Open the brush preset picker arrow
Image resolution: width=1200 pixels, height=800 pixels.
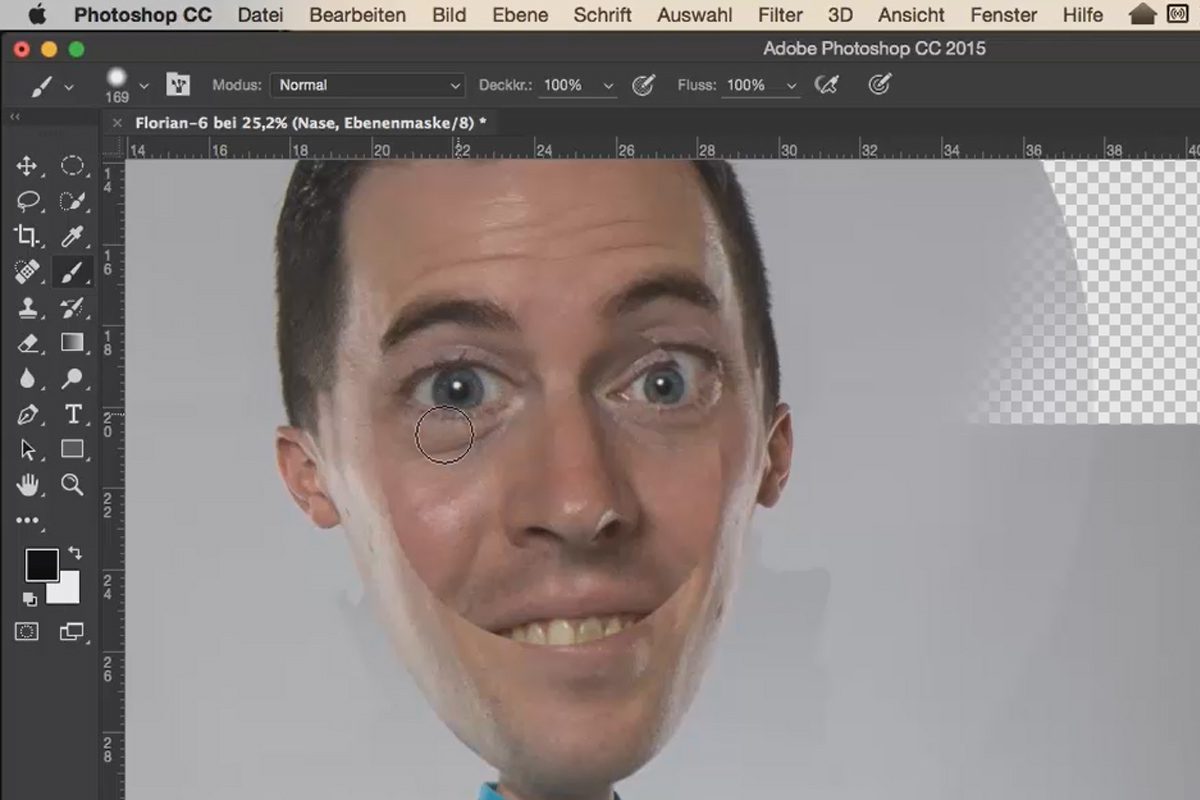(x=144, y=86)
